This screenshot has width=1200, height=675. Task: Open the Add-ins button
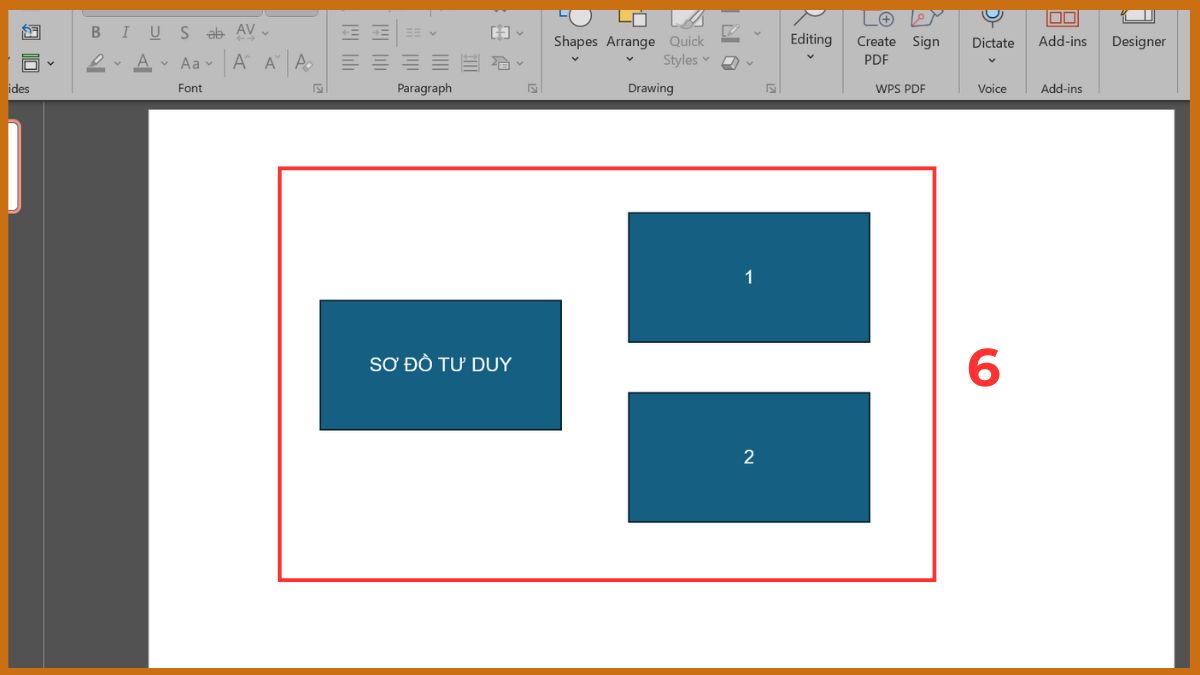point(1062,30)
